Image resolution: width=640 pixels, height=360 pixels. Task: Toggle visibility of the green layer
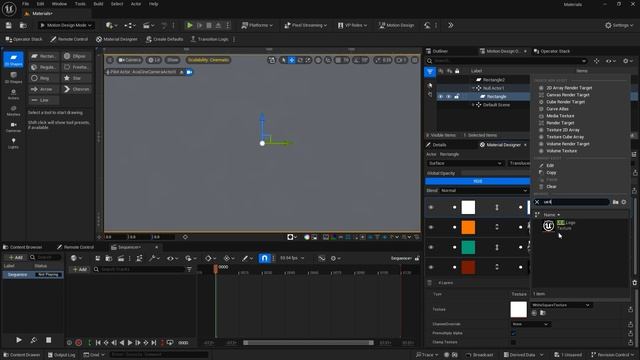(431, 247)
